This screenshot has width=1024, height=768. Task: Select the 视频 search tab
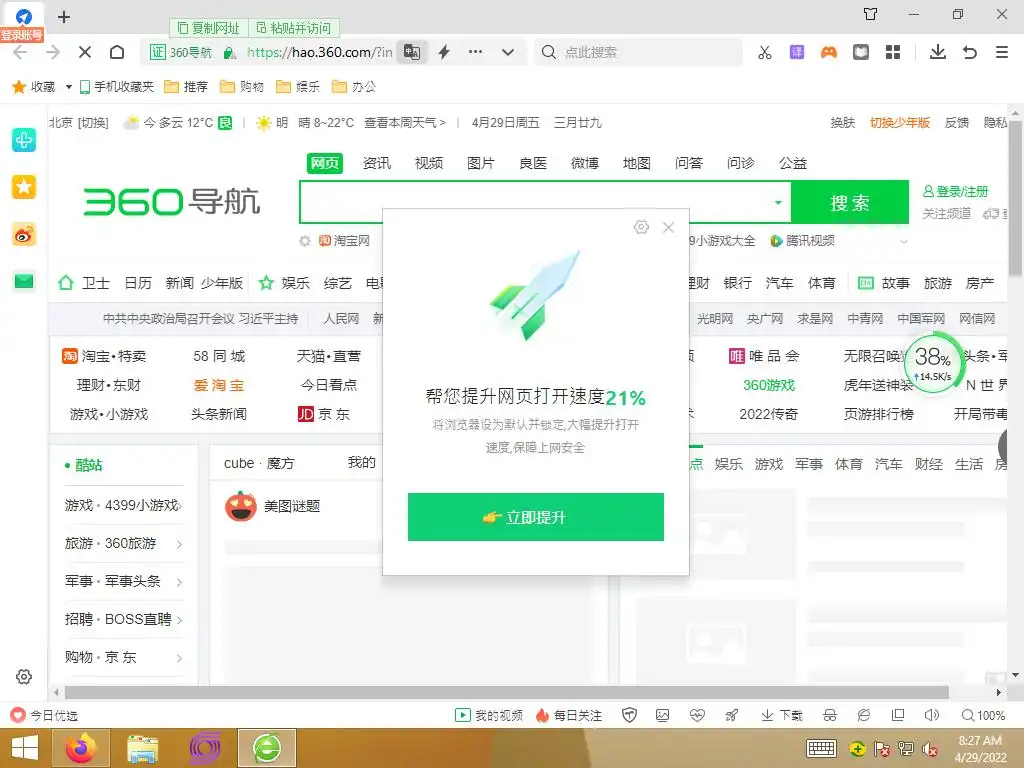tap(429, 163)
